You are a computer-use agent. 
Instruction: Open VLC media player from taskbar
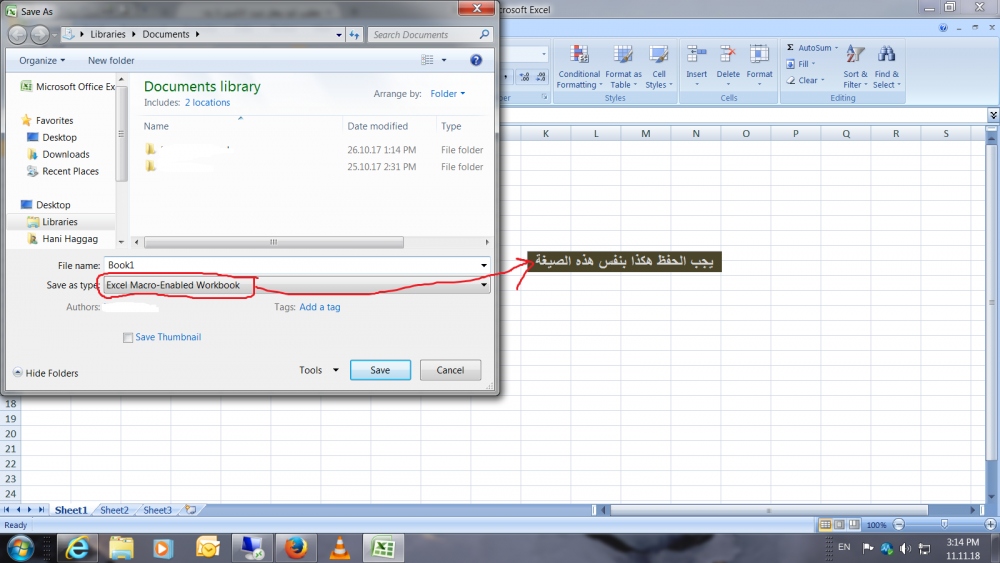[340, 548]
